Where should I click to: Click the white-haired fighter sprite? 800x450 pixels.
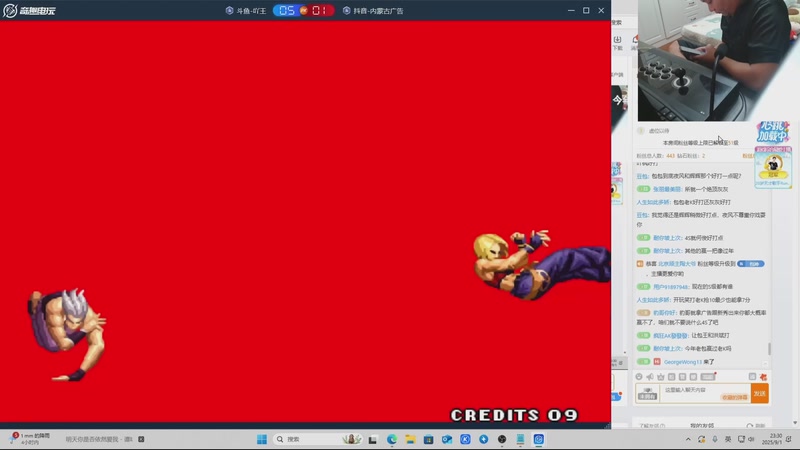67,334
